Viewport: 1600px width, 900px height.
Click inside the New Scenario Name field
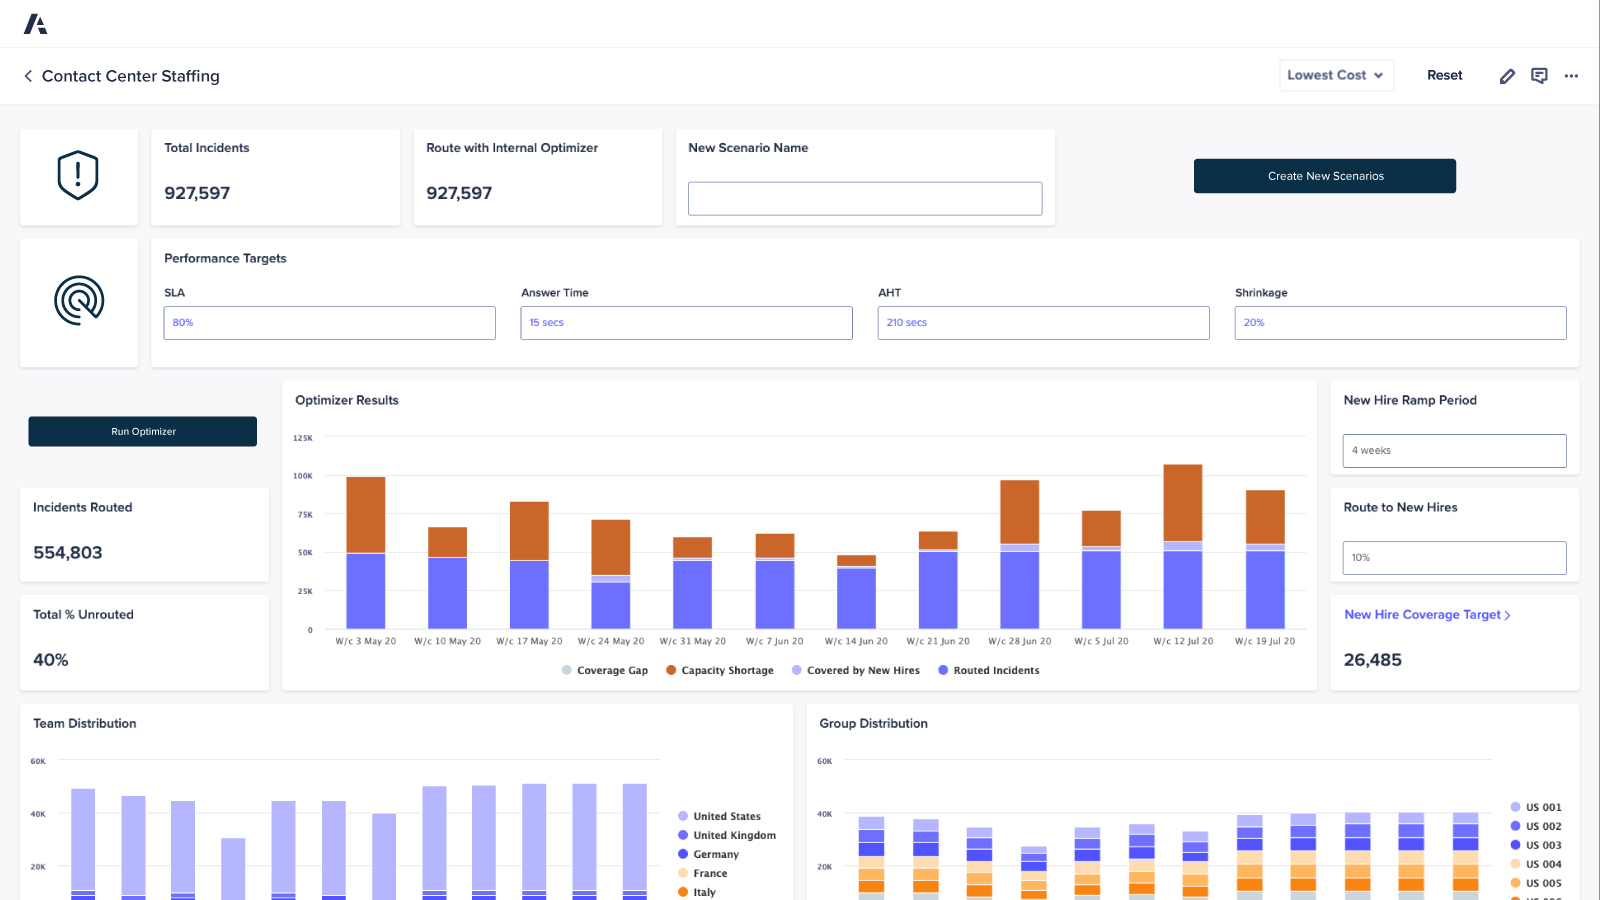pyautogui.click(x=864, y=198)
